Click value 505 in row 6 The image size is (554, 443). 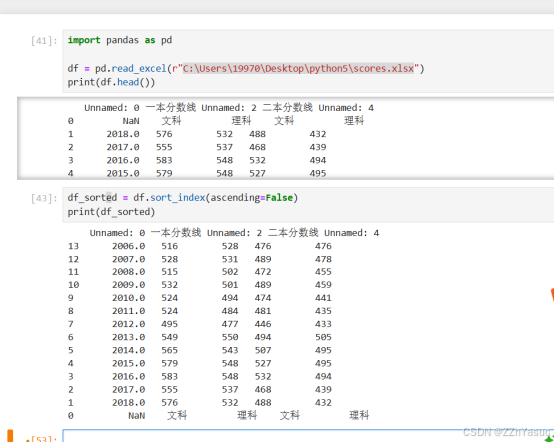(323, 337)
